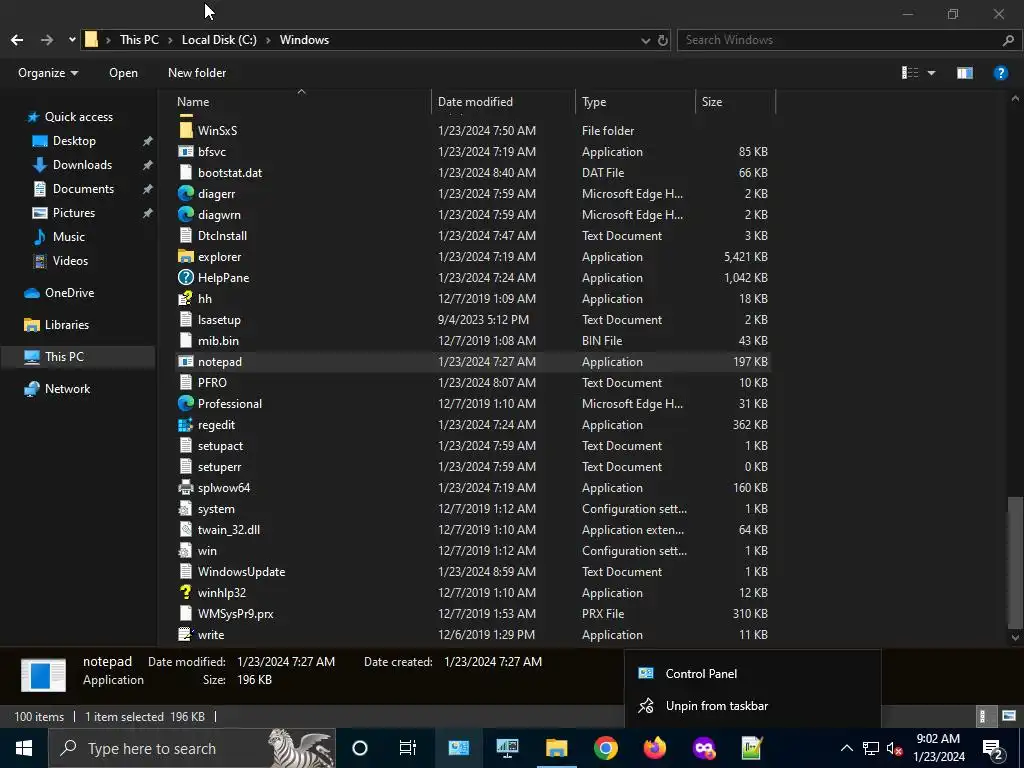Open Google Chrome from the taskbar
1024x768 pixels.
tap(605, 748)
